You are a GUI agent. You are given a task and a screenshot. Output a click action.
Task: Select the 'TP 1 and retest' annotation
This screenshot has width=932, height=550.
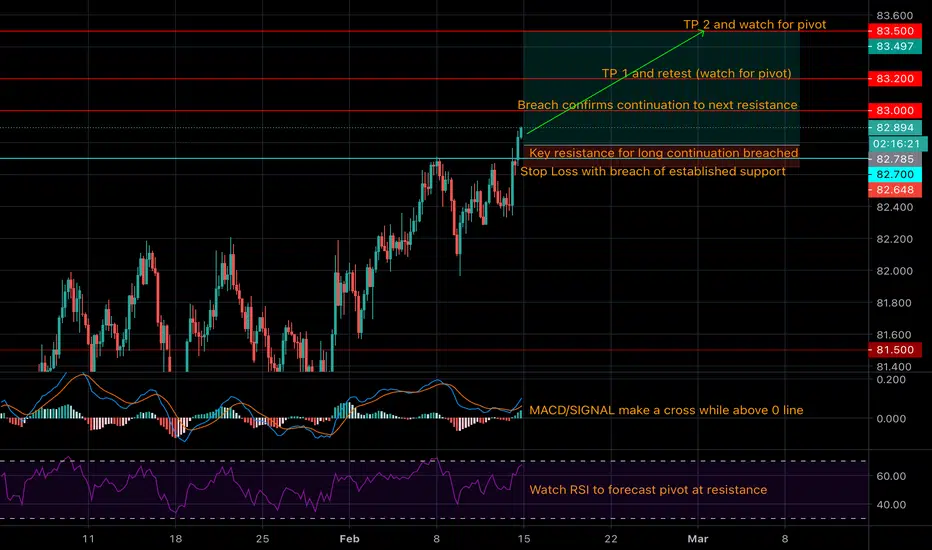(x=697, y=73)
